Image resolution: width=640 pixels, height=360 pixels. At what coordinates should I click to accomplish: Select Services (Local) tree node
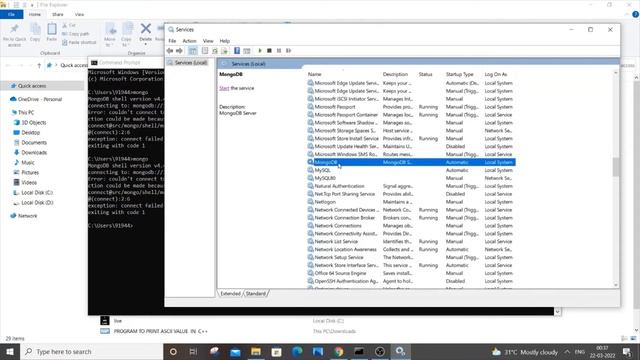tap(191, 62)
